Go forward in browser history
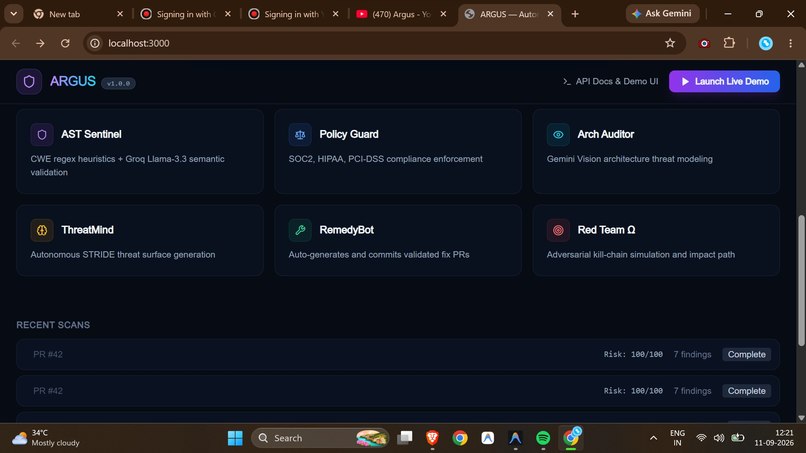The image size is (806, 453). click(40, 43)
